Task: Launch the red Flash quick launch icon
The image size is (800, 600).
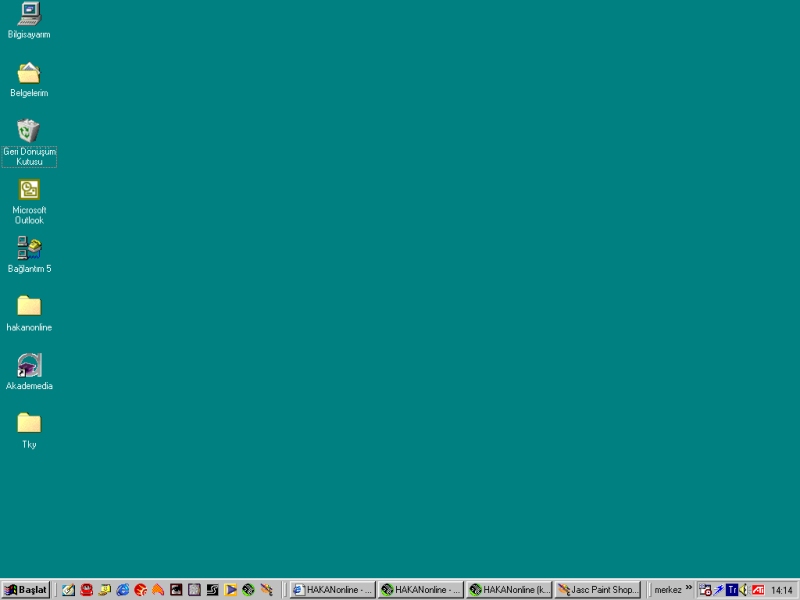Action: pyautogui.click(x=140, y=590)
